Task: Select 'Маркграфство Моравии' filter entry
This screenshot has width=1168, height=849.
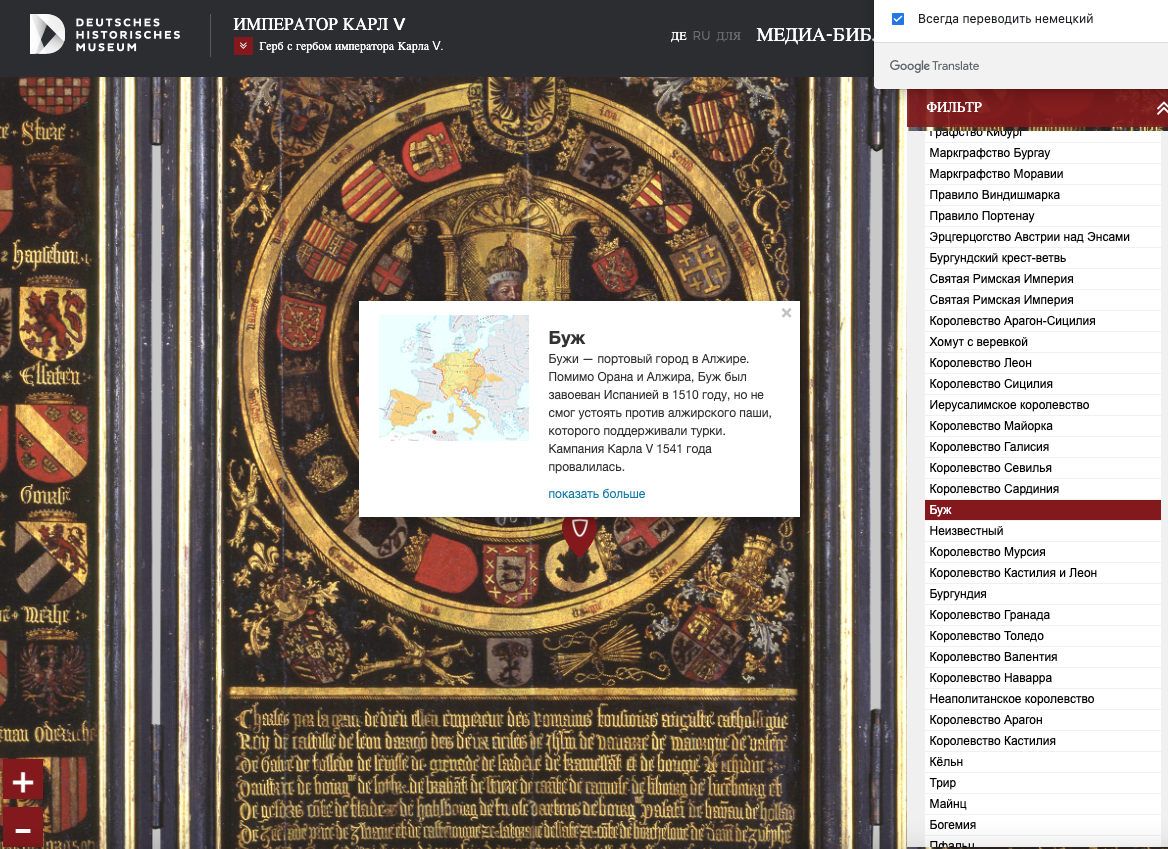Action: [1043, 174]
